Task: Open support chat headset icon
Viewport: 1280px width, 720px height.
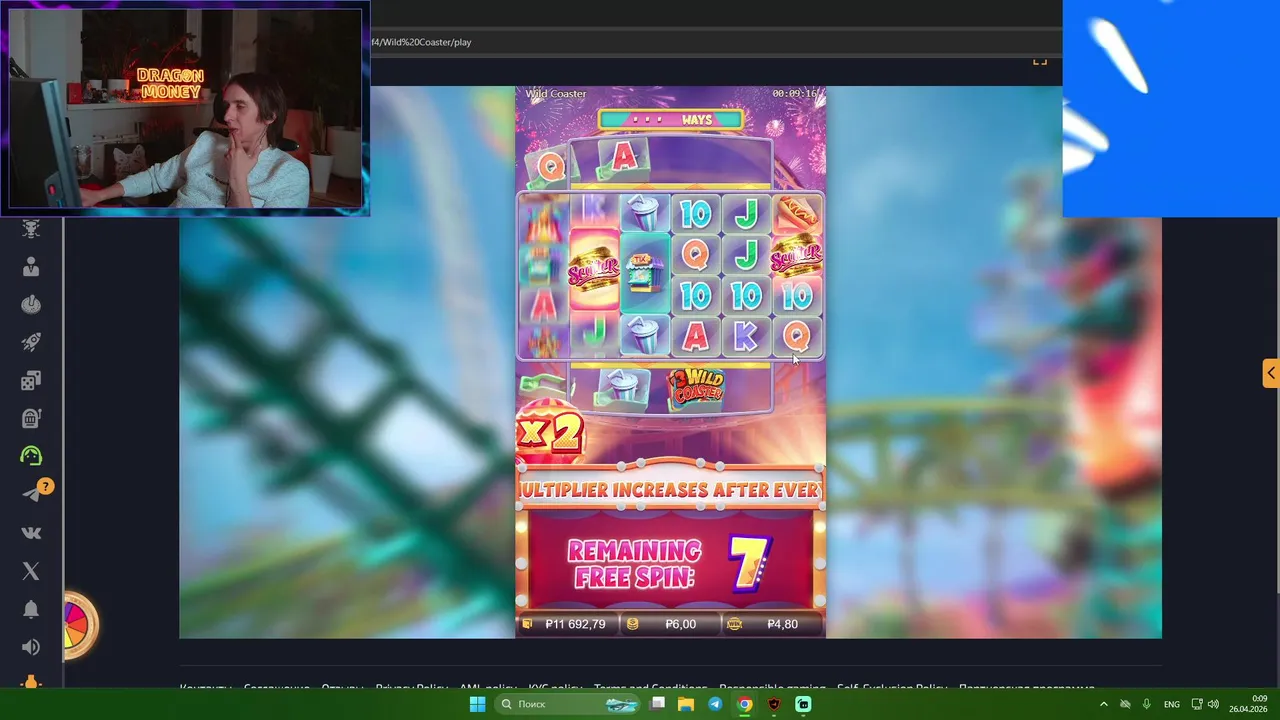Action: pos(31,456)
